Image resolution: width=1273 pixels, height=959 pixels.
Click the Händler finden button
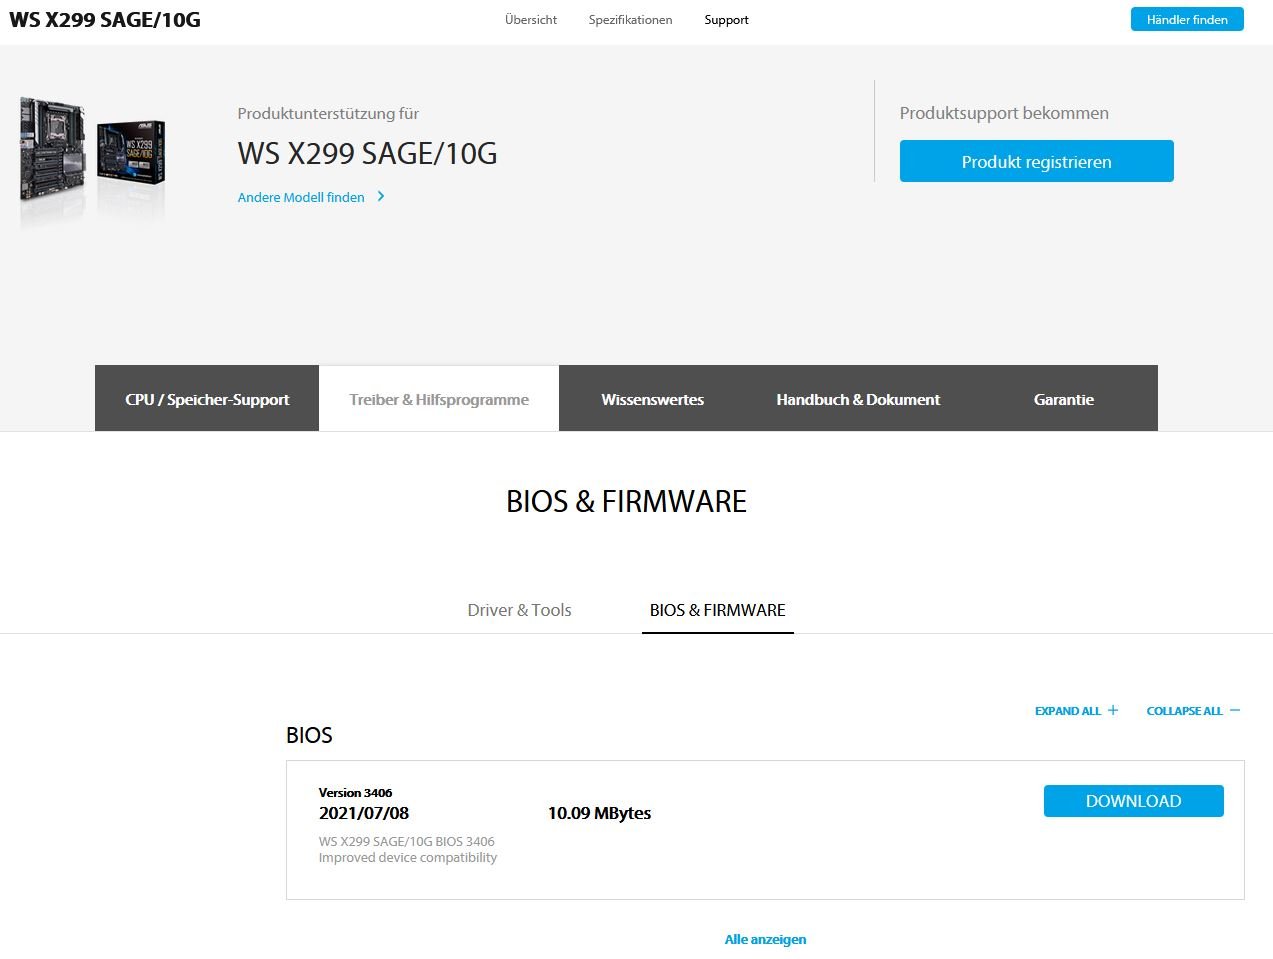coord(1187,19)
